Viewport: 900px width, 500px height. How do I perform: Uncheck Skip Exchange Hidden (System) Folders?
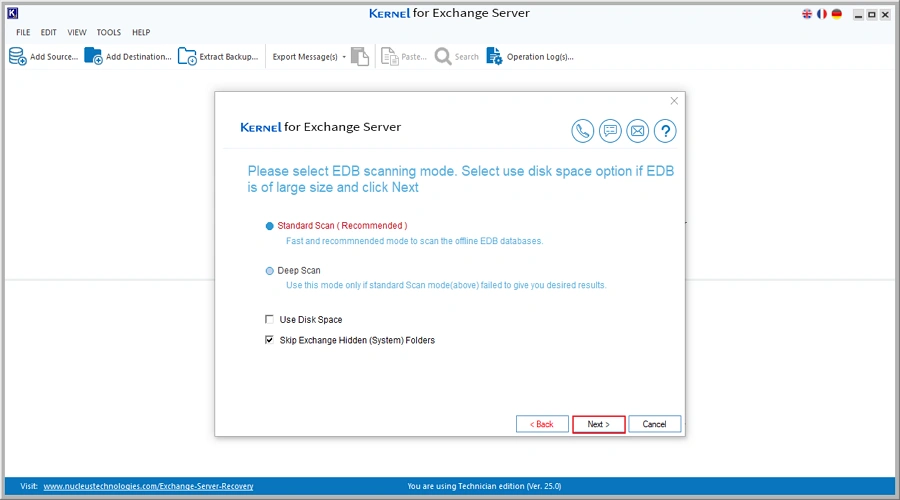(269, 340)
